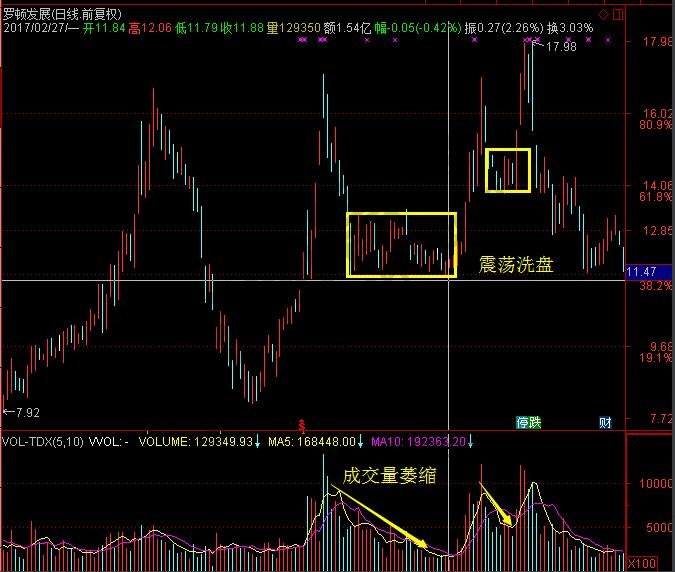The height and width of the screenshot is (572, 675).
Task: Click the down arrow after MA10 value
Action: click(470, 442)
